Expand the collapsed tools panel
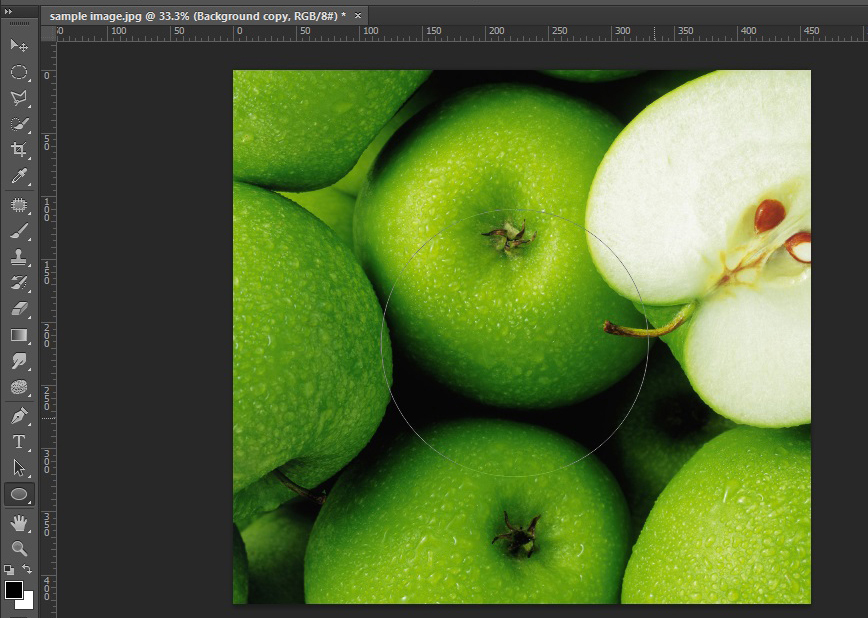868x618 pixels. pos(8,12)
